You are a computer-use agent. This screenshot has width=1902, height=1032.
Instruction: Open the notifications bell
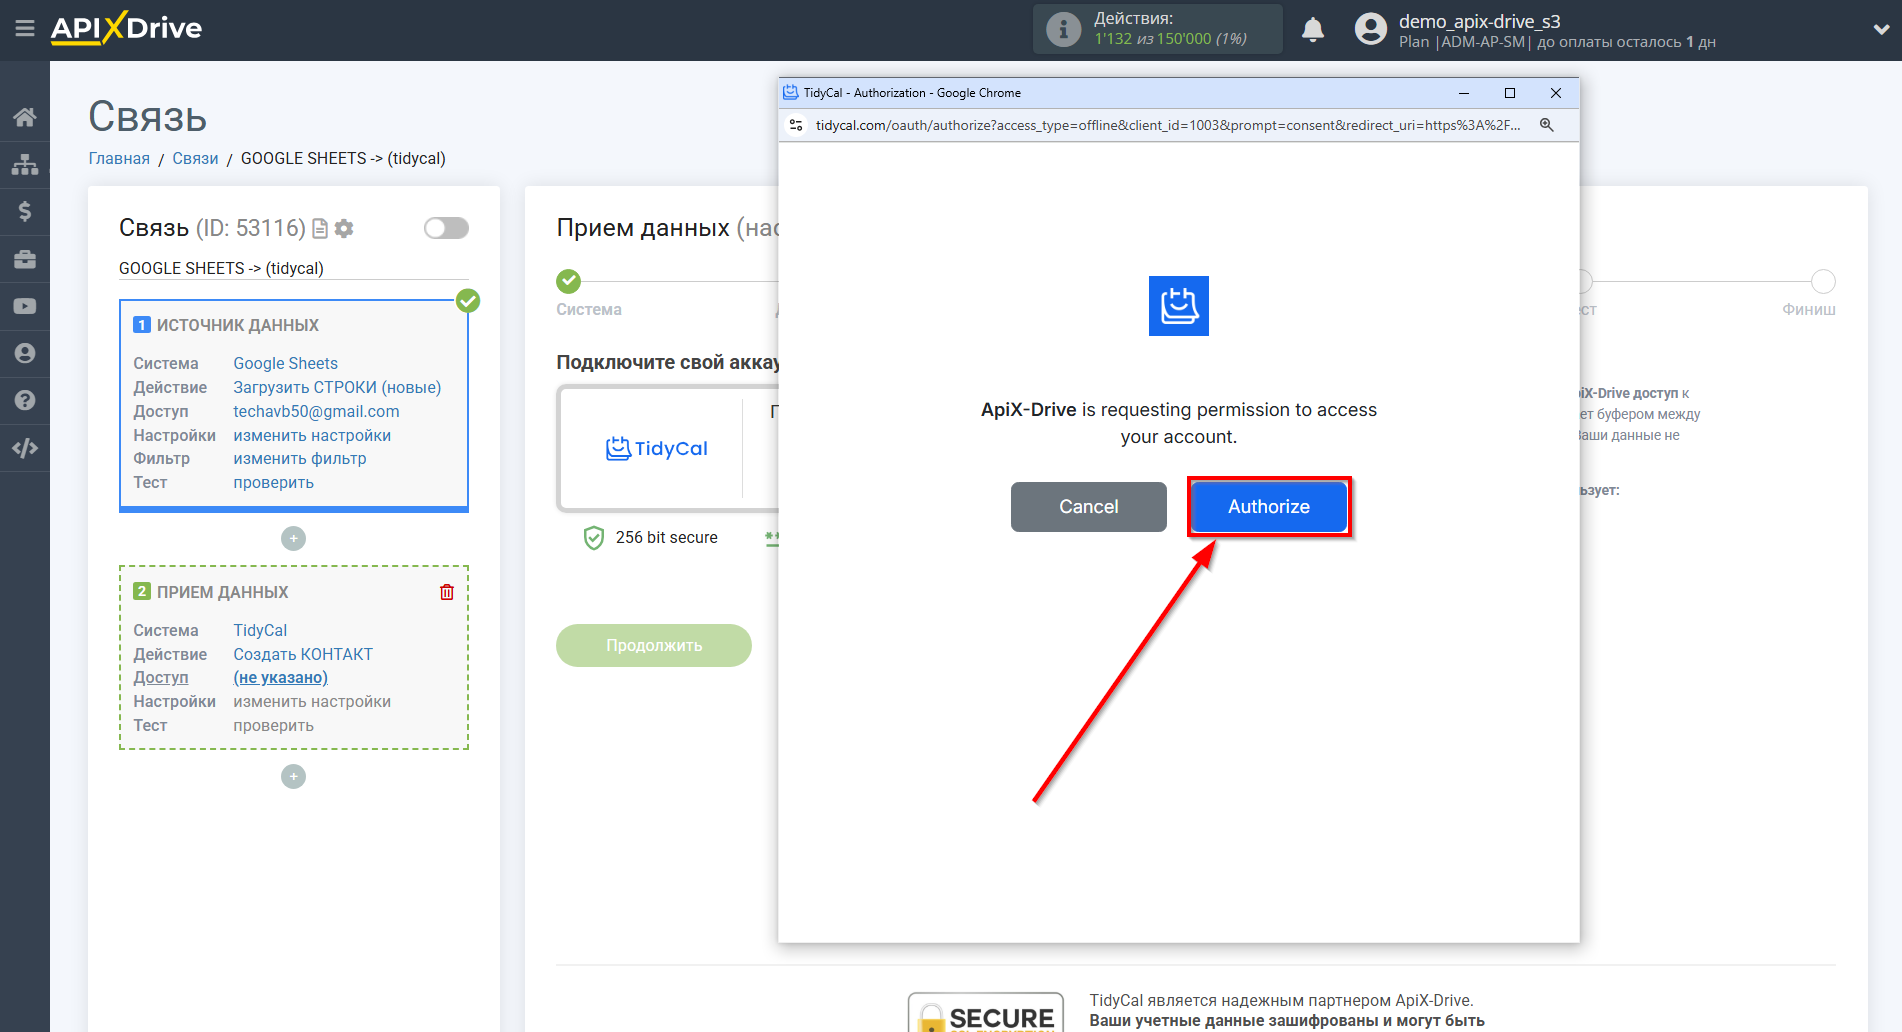click(x=1313, y=29)
